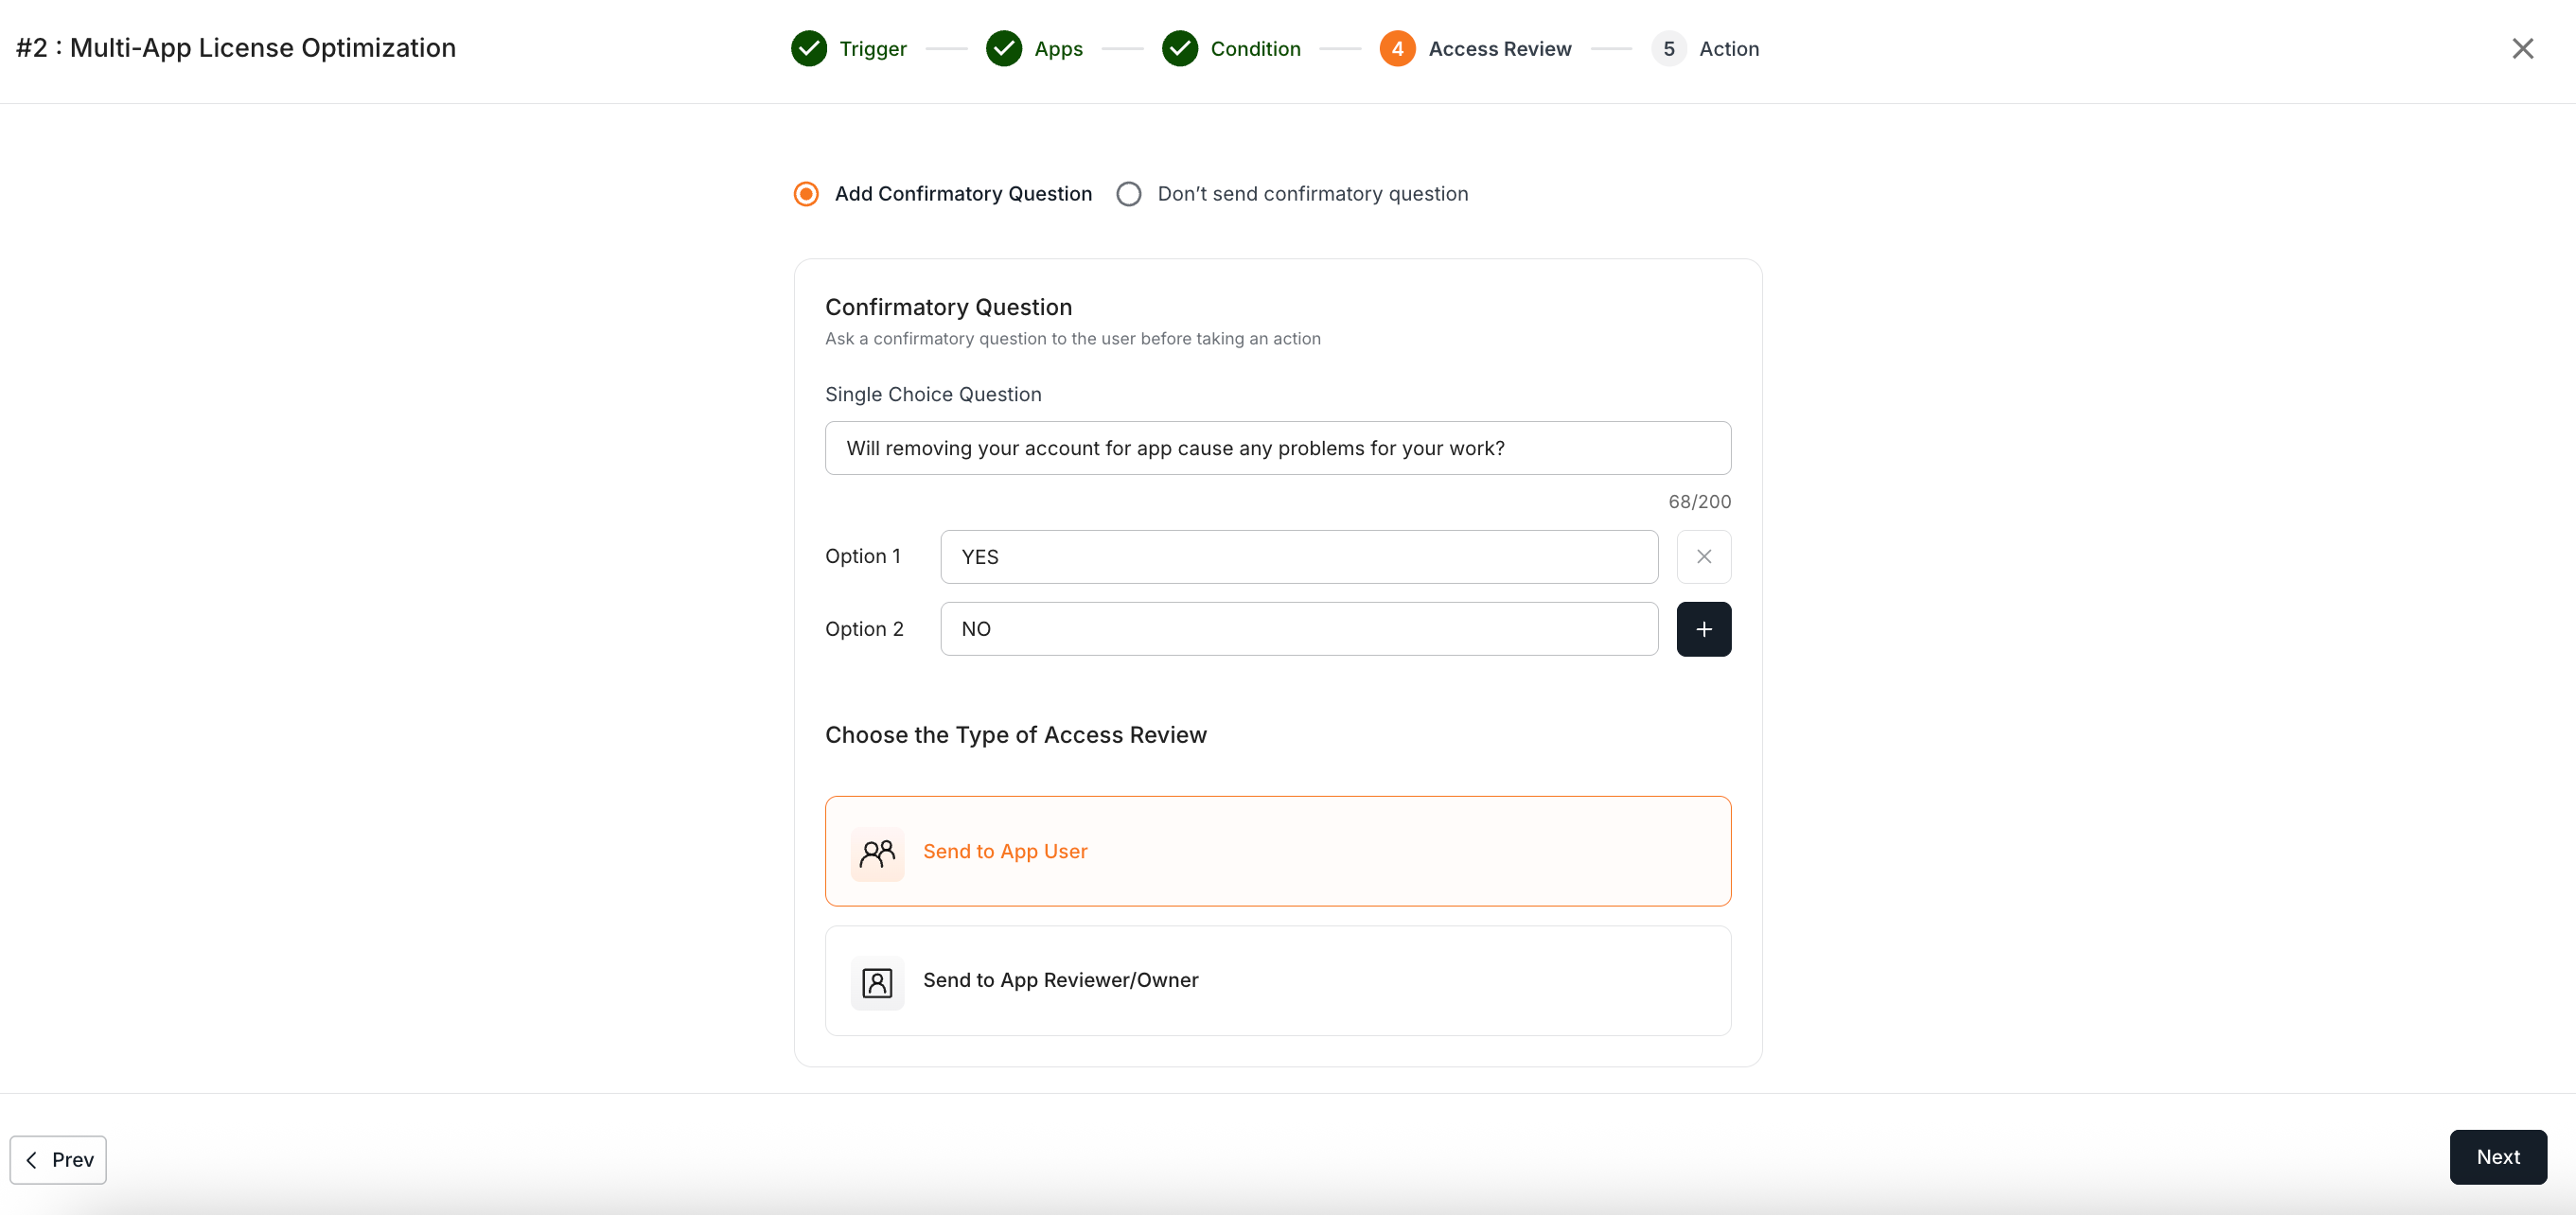Close the workflow editor with X
This screenshot has height=1215, width=2576.
click(x=2522, y=48)
